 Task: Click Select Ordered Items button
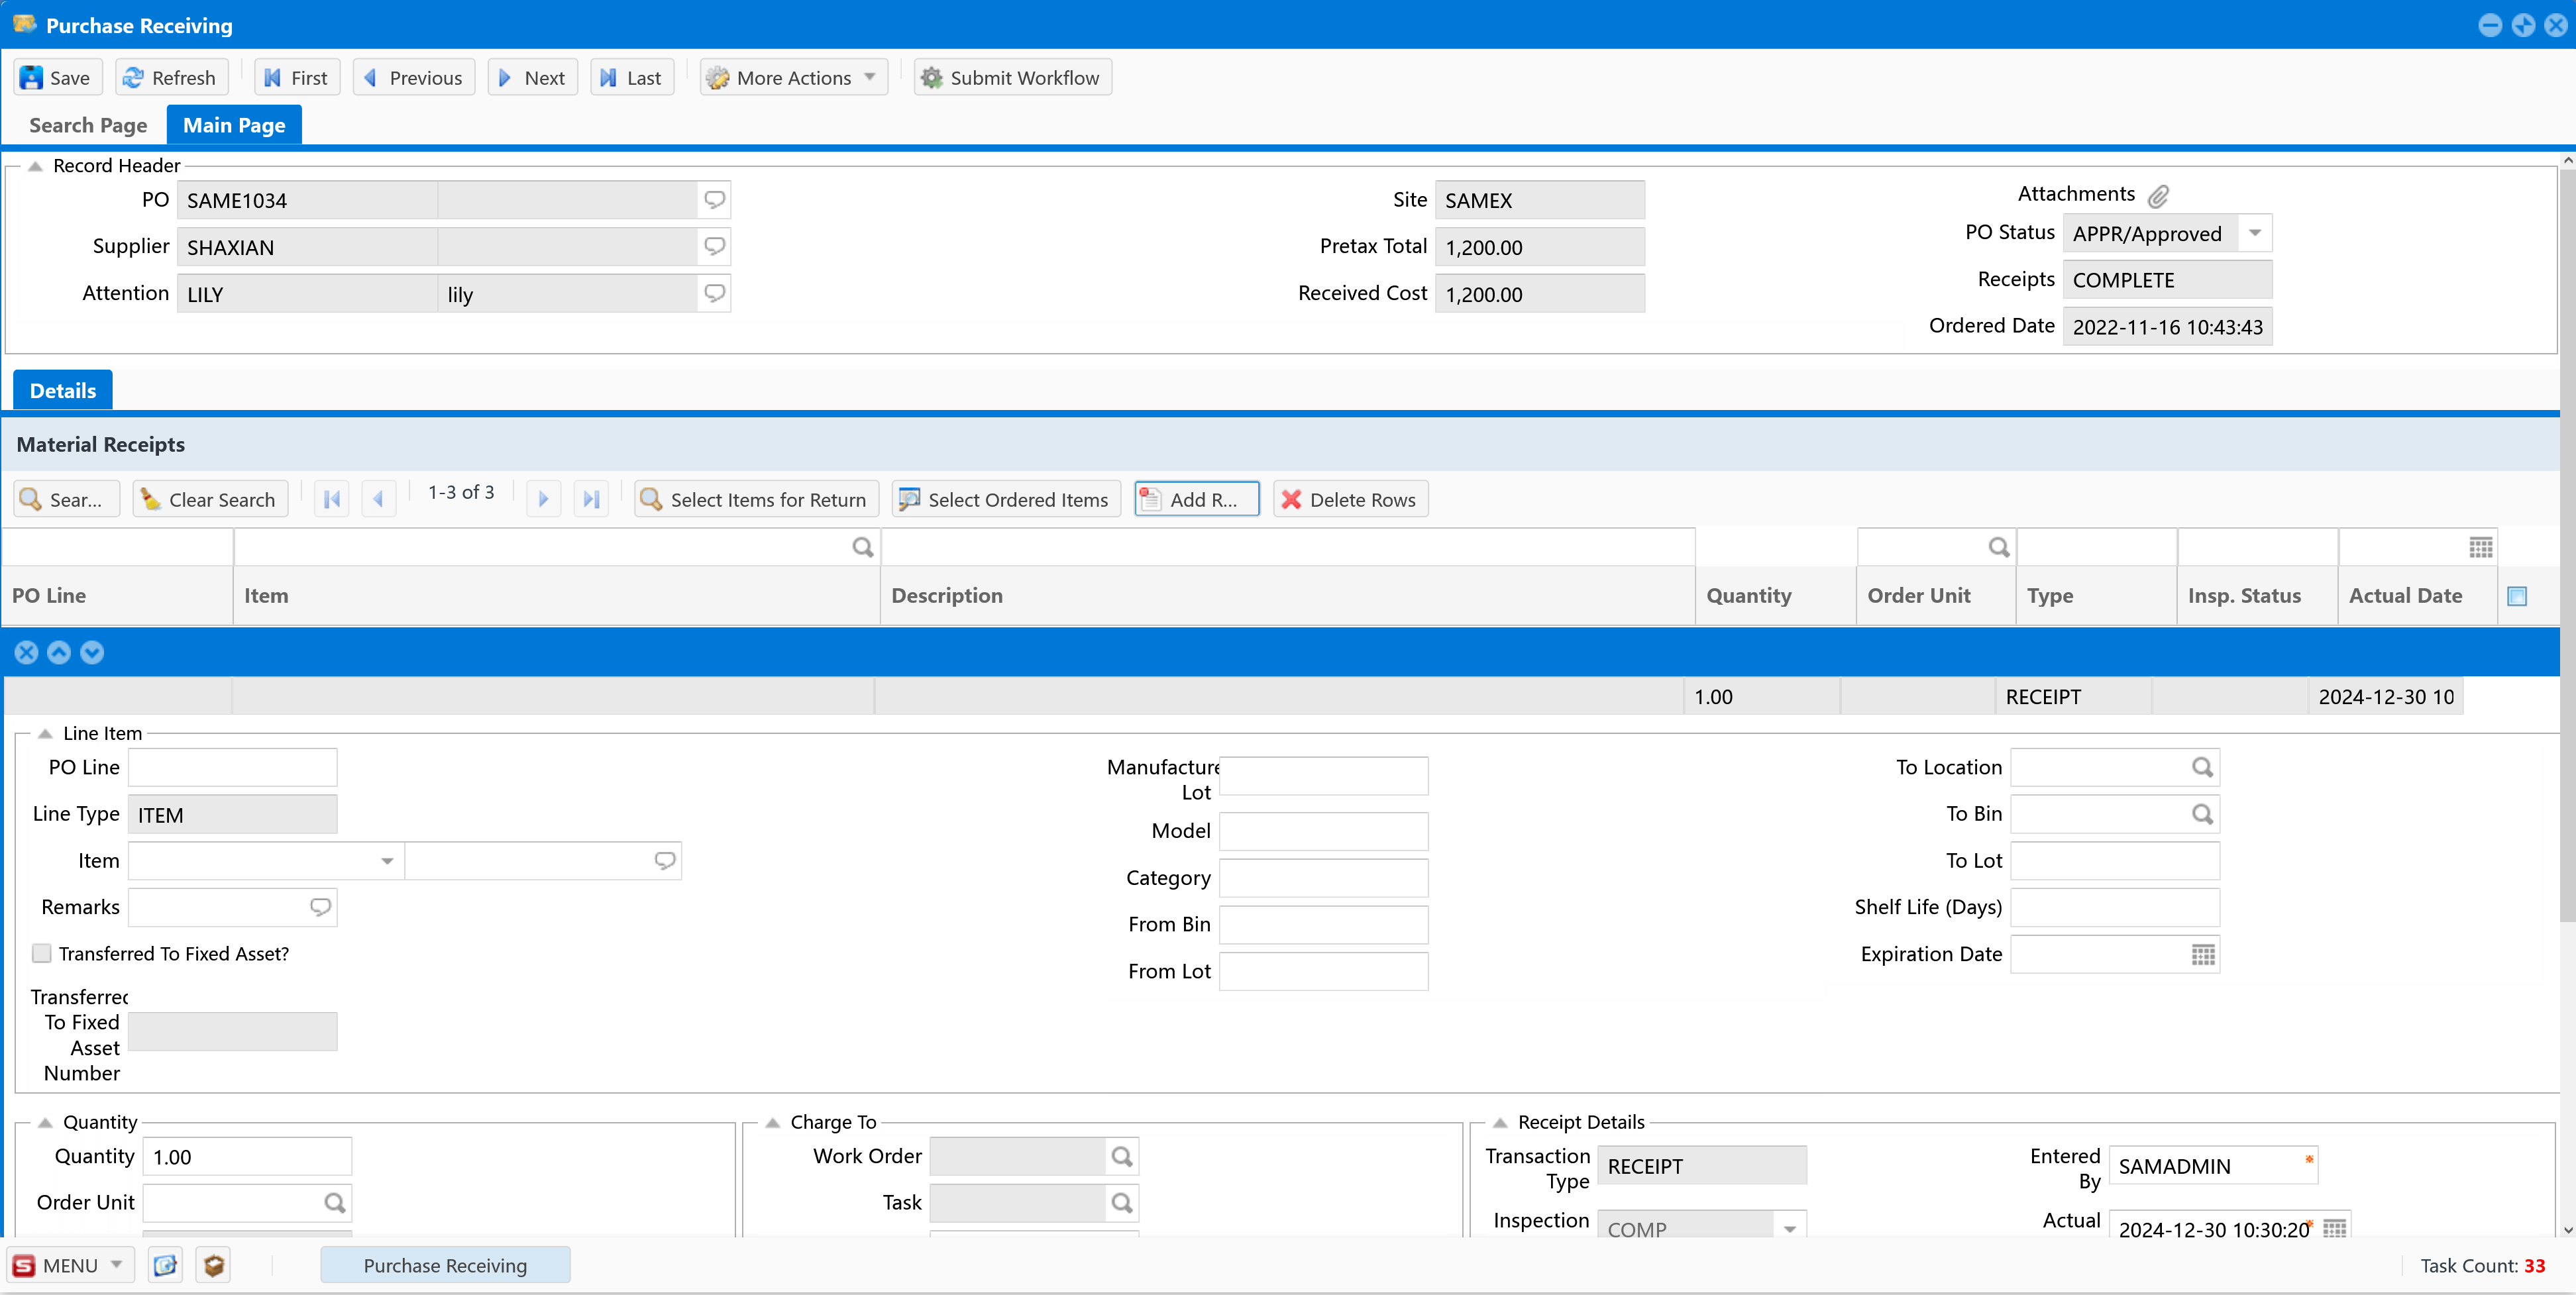1006,499
